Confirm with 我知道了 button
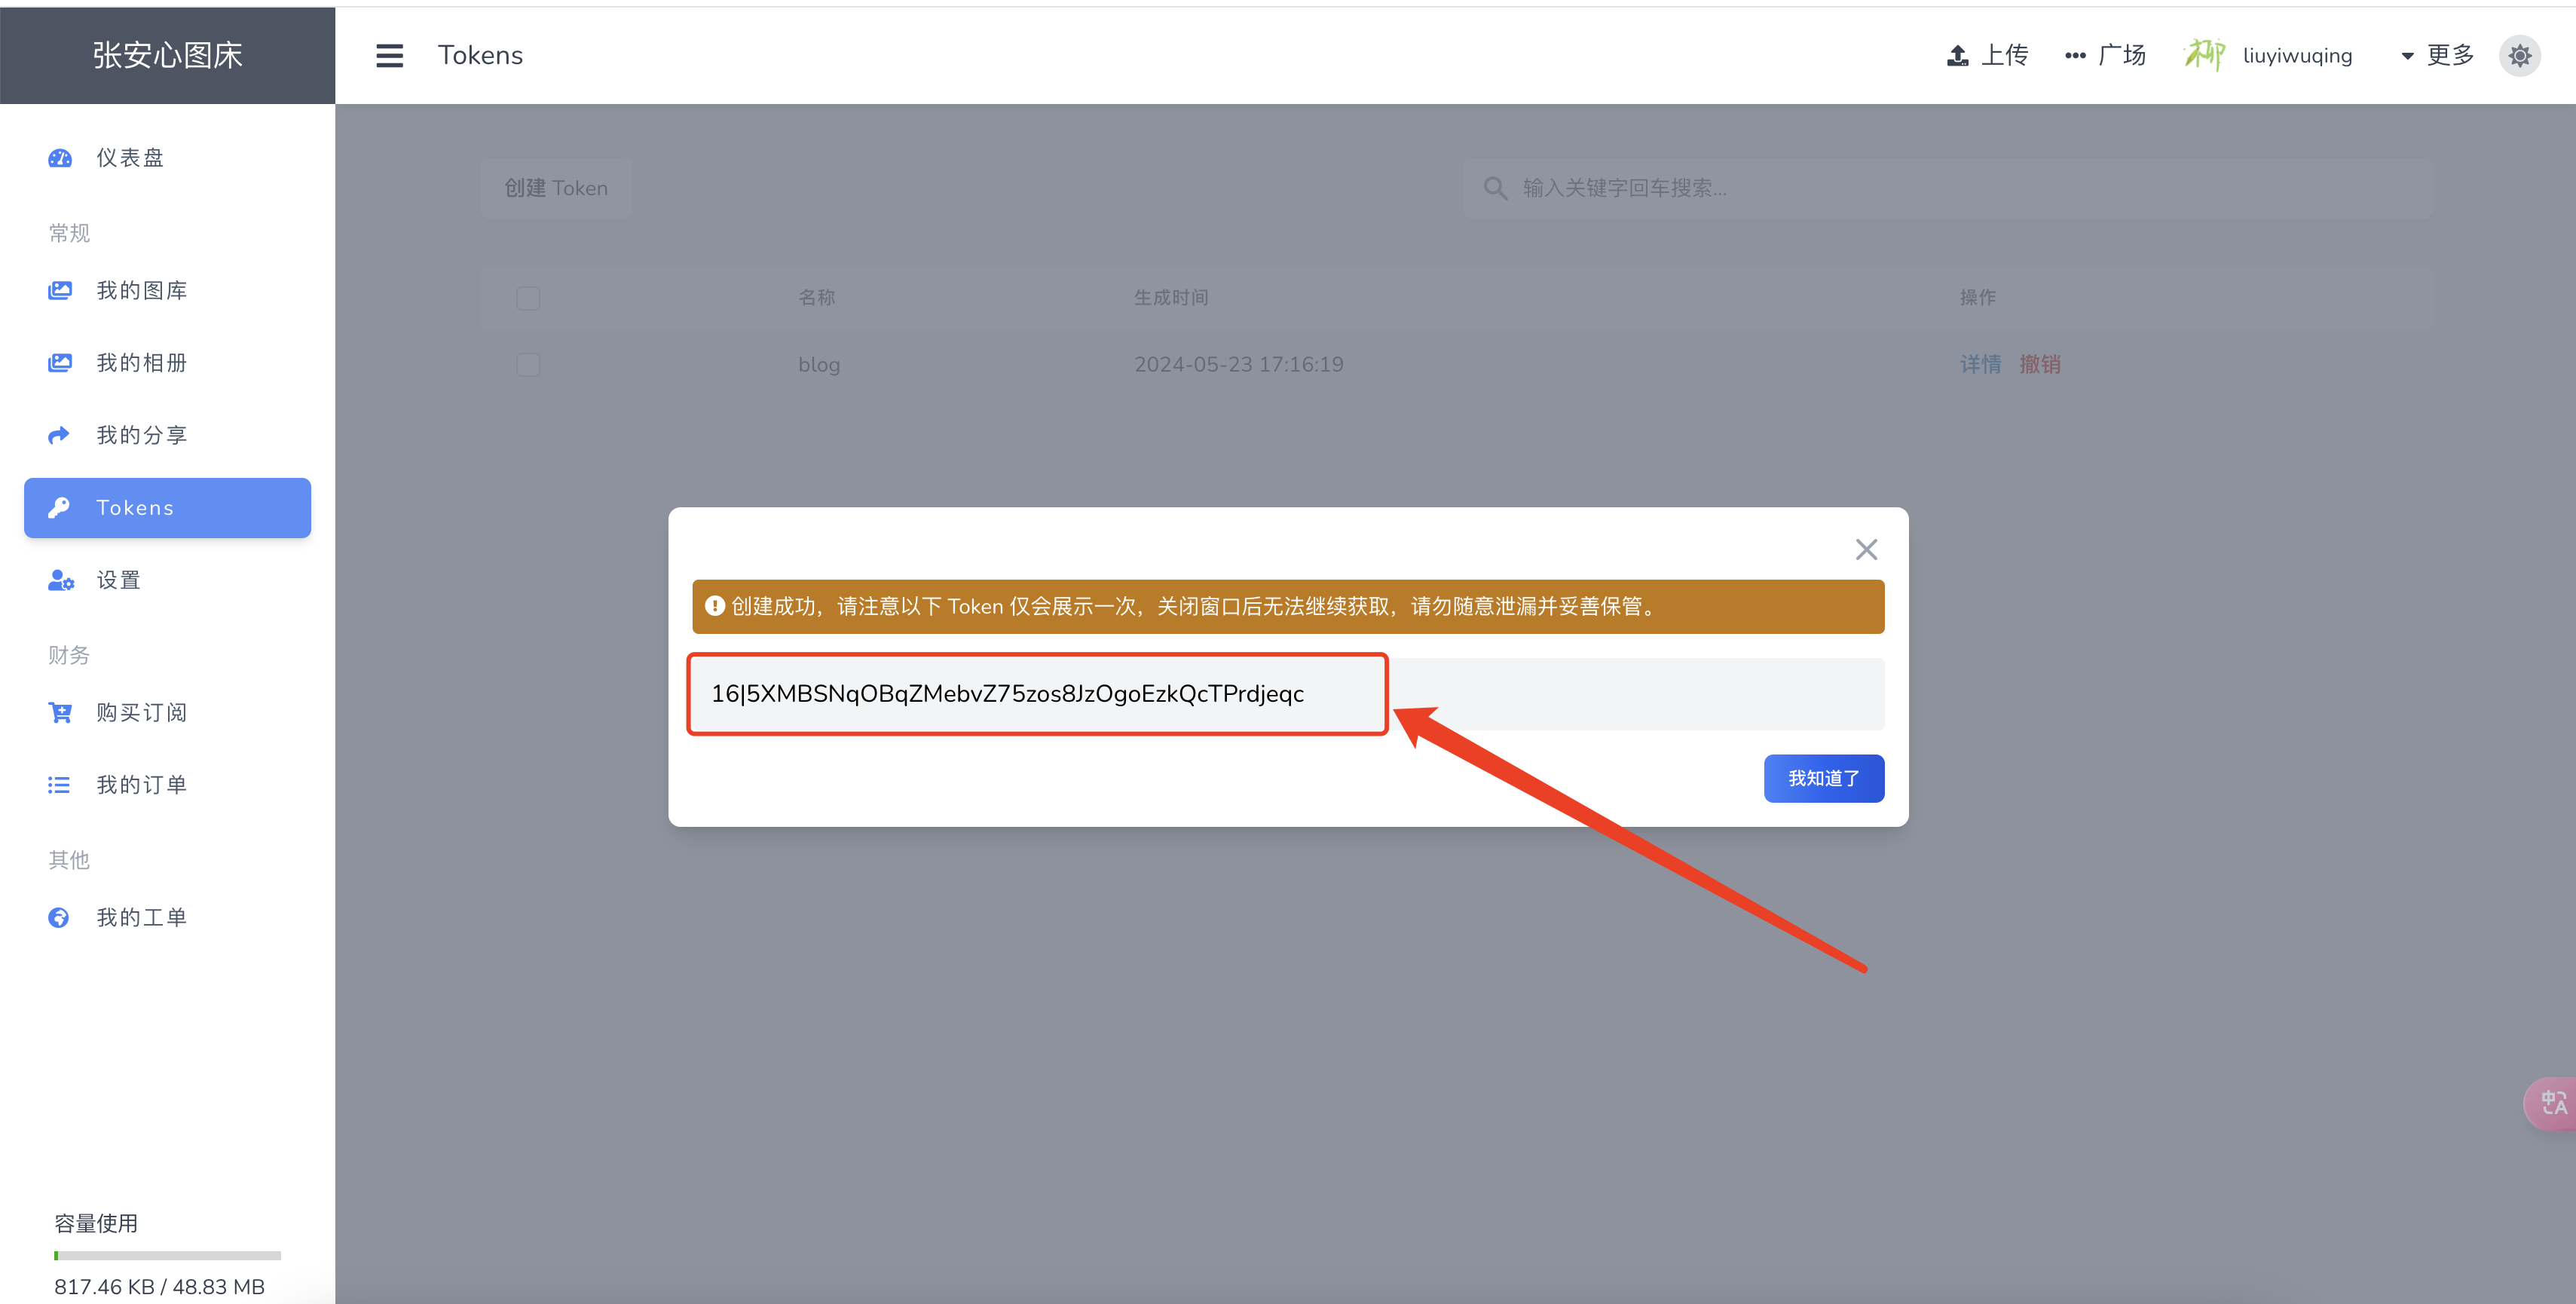 [1824, 778]
